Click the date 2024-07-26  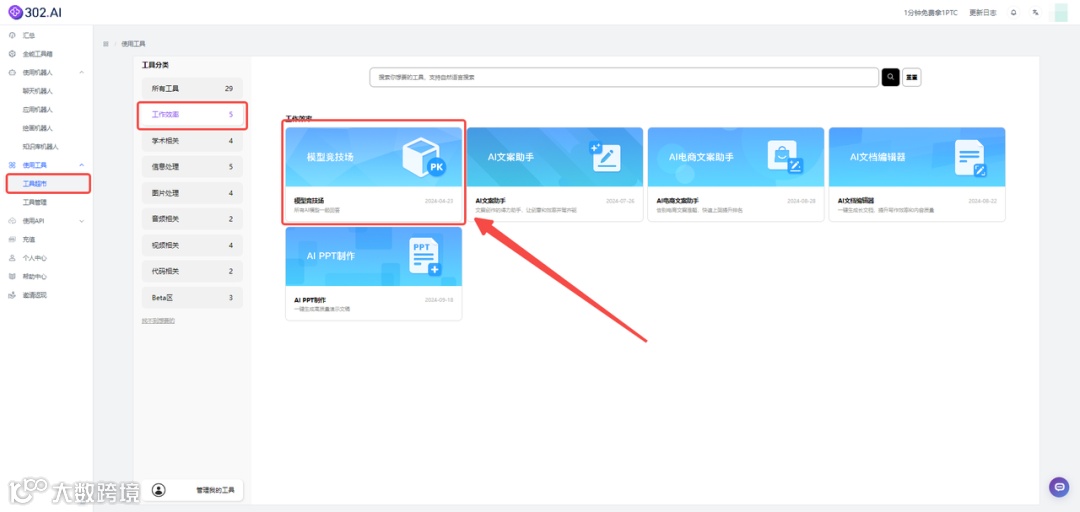click(x=620, y=201)
